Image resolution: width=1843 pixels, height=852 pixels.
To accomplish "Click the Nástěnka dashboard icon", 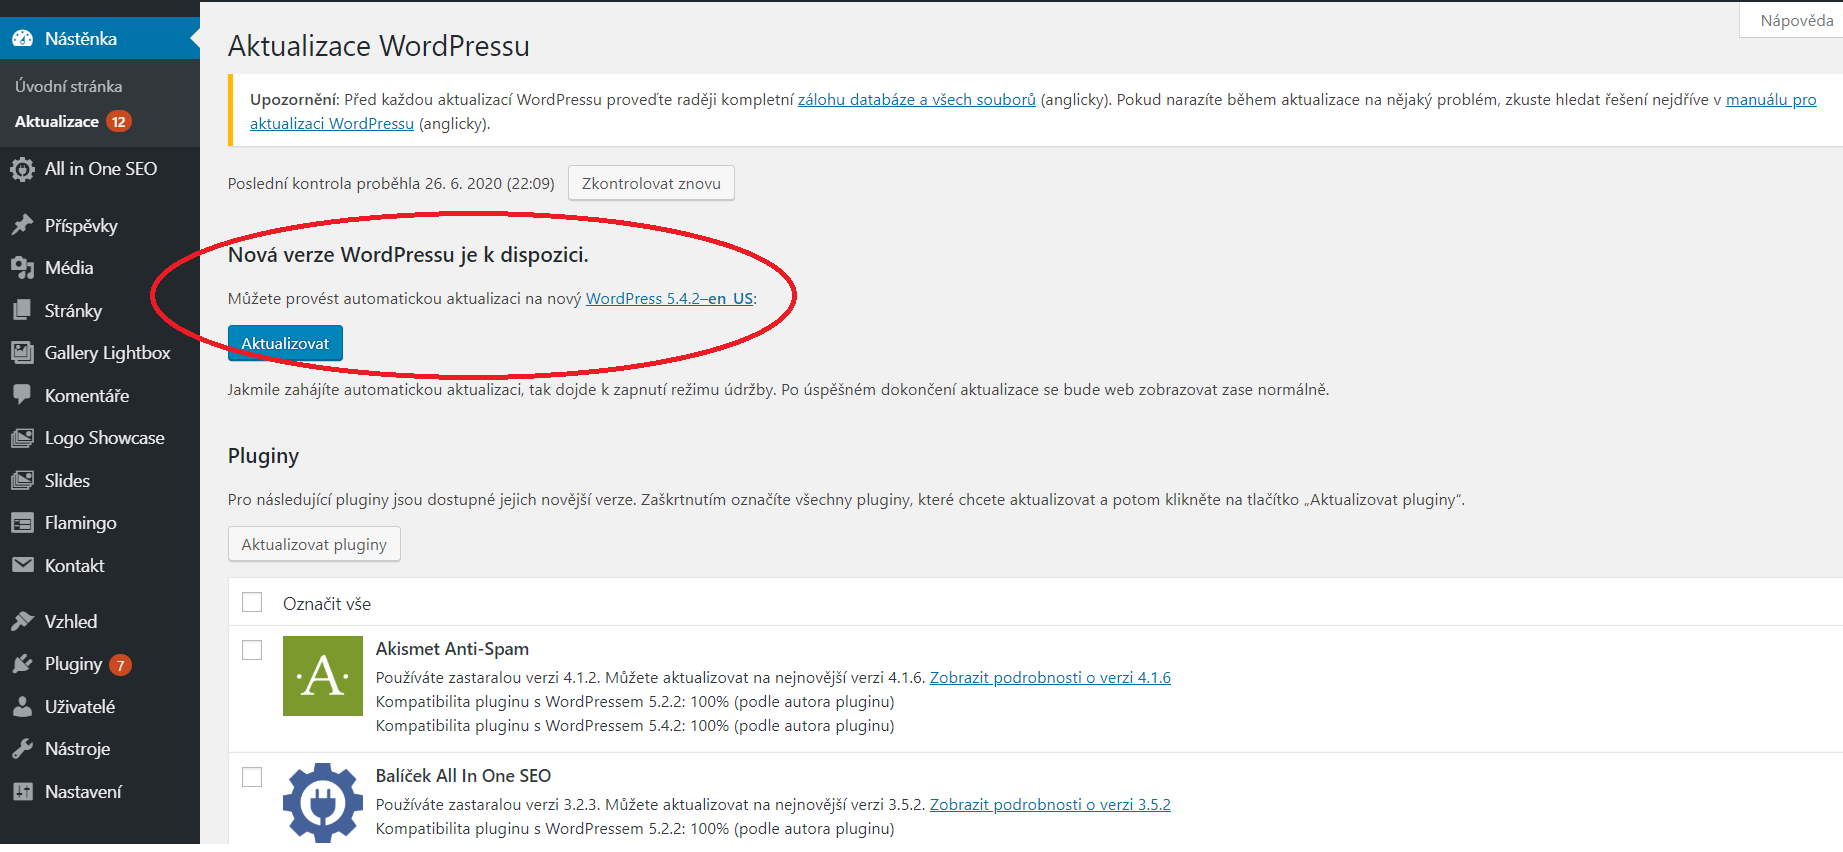I will pos(22,39).
